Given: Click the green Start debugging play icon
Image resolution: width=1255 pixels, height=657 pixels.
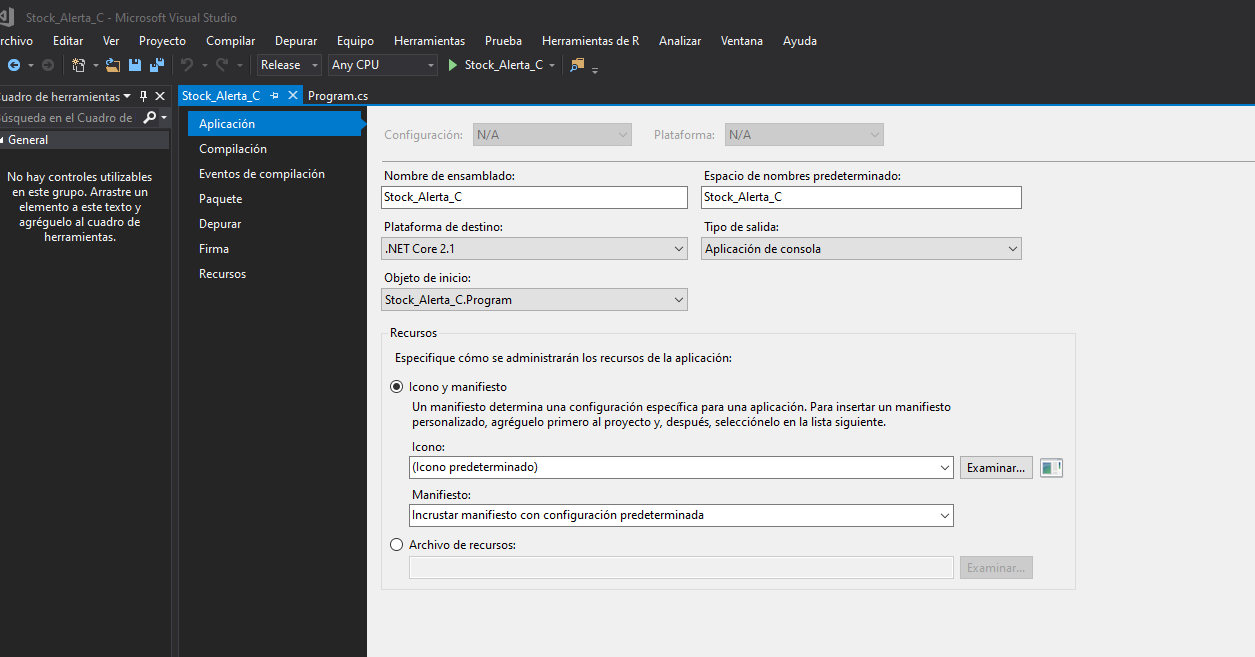Looking at the screenshot, I should click(x=453, y=65).
